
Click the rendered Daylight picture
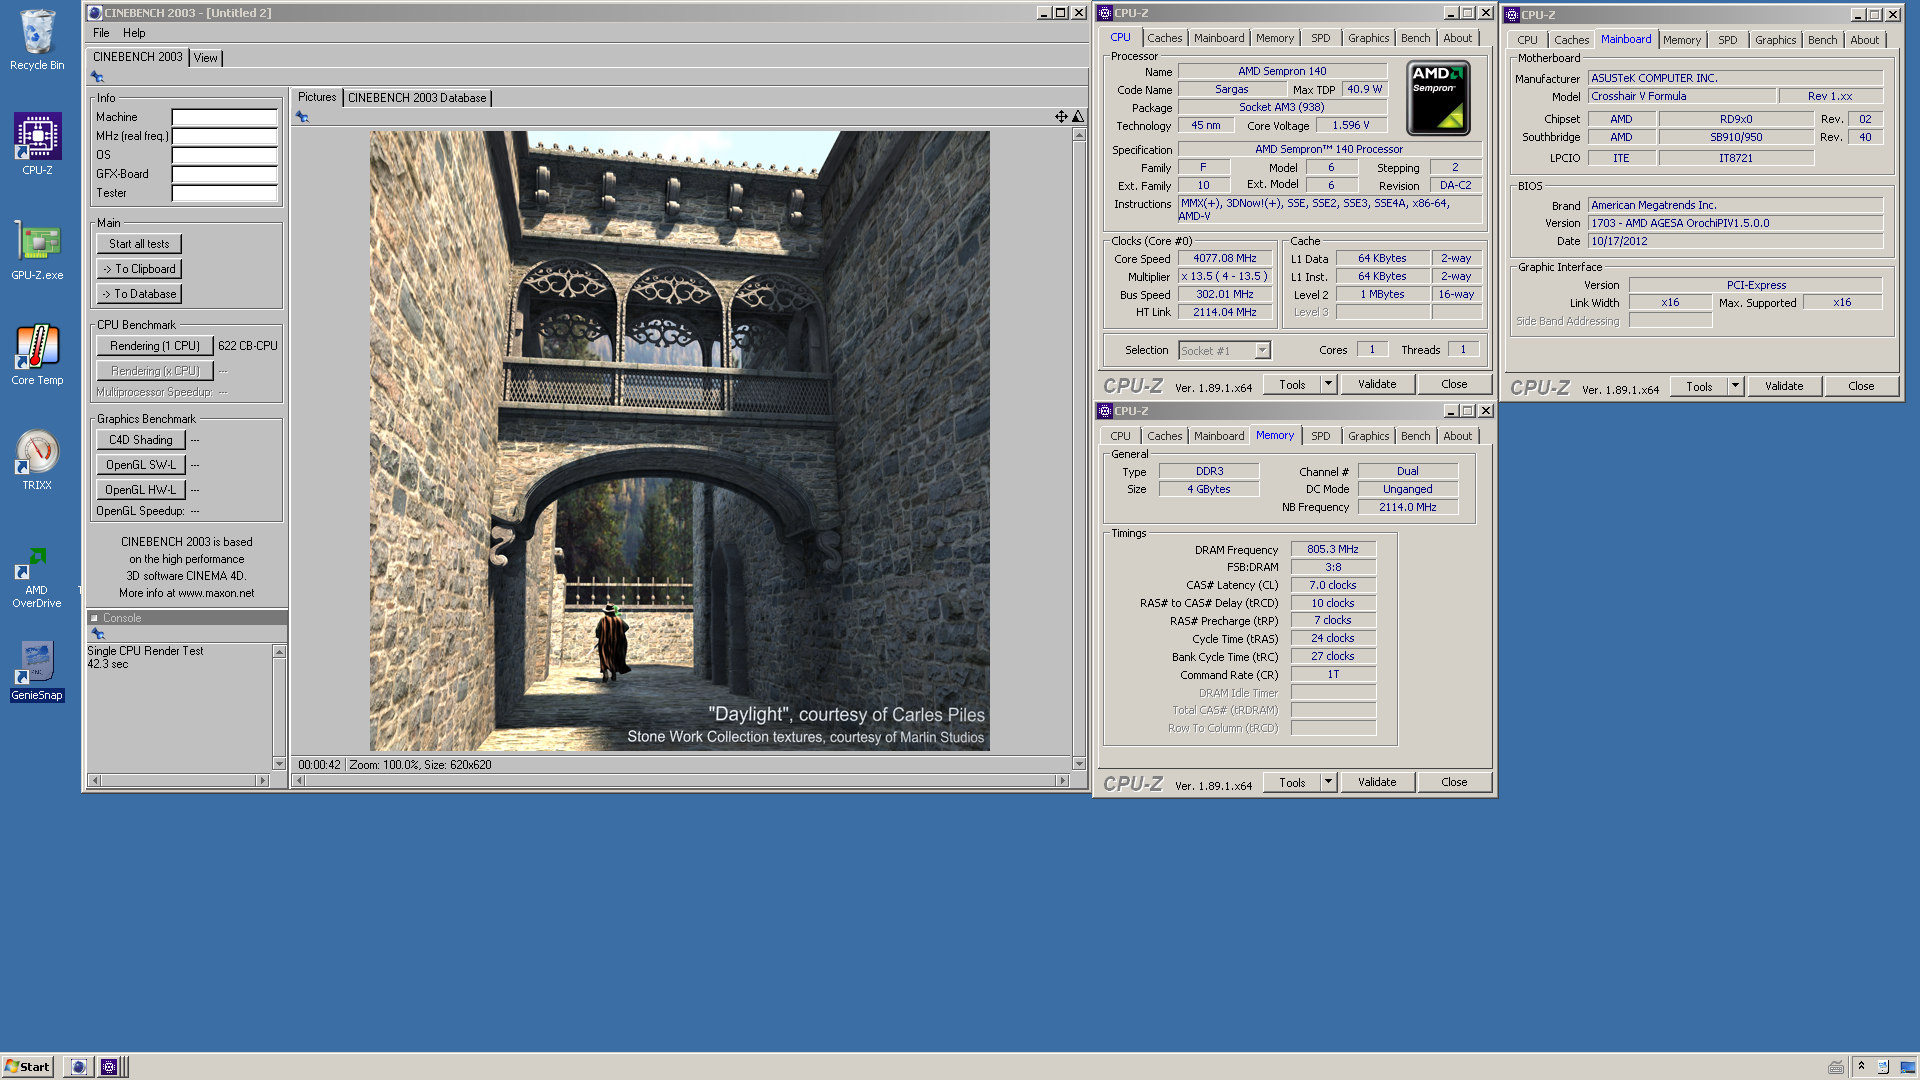[x=680, y=441]
